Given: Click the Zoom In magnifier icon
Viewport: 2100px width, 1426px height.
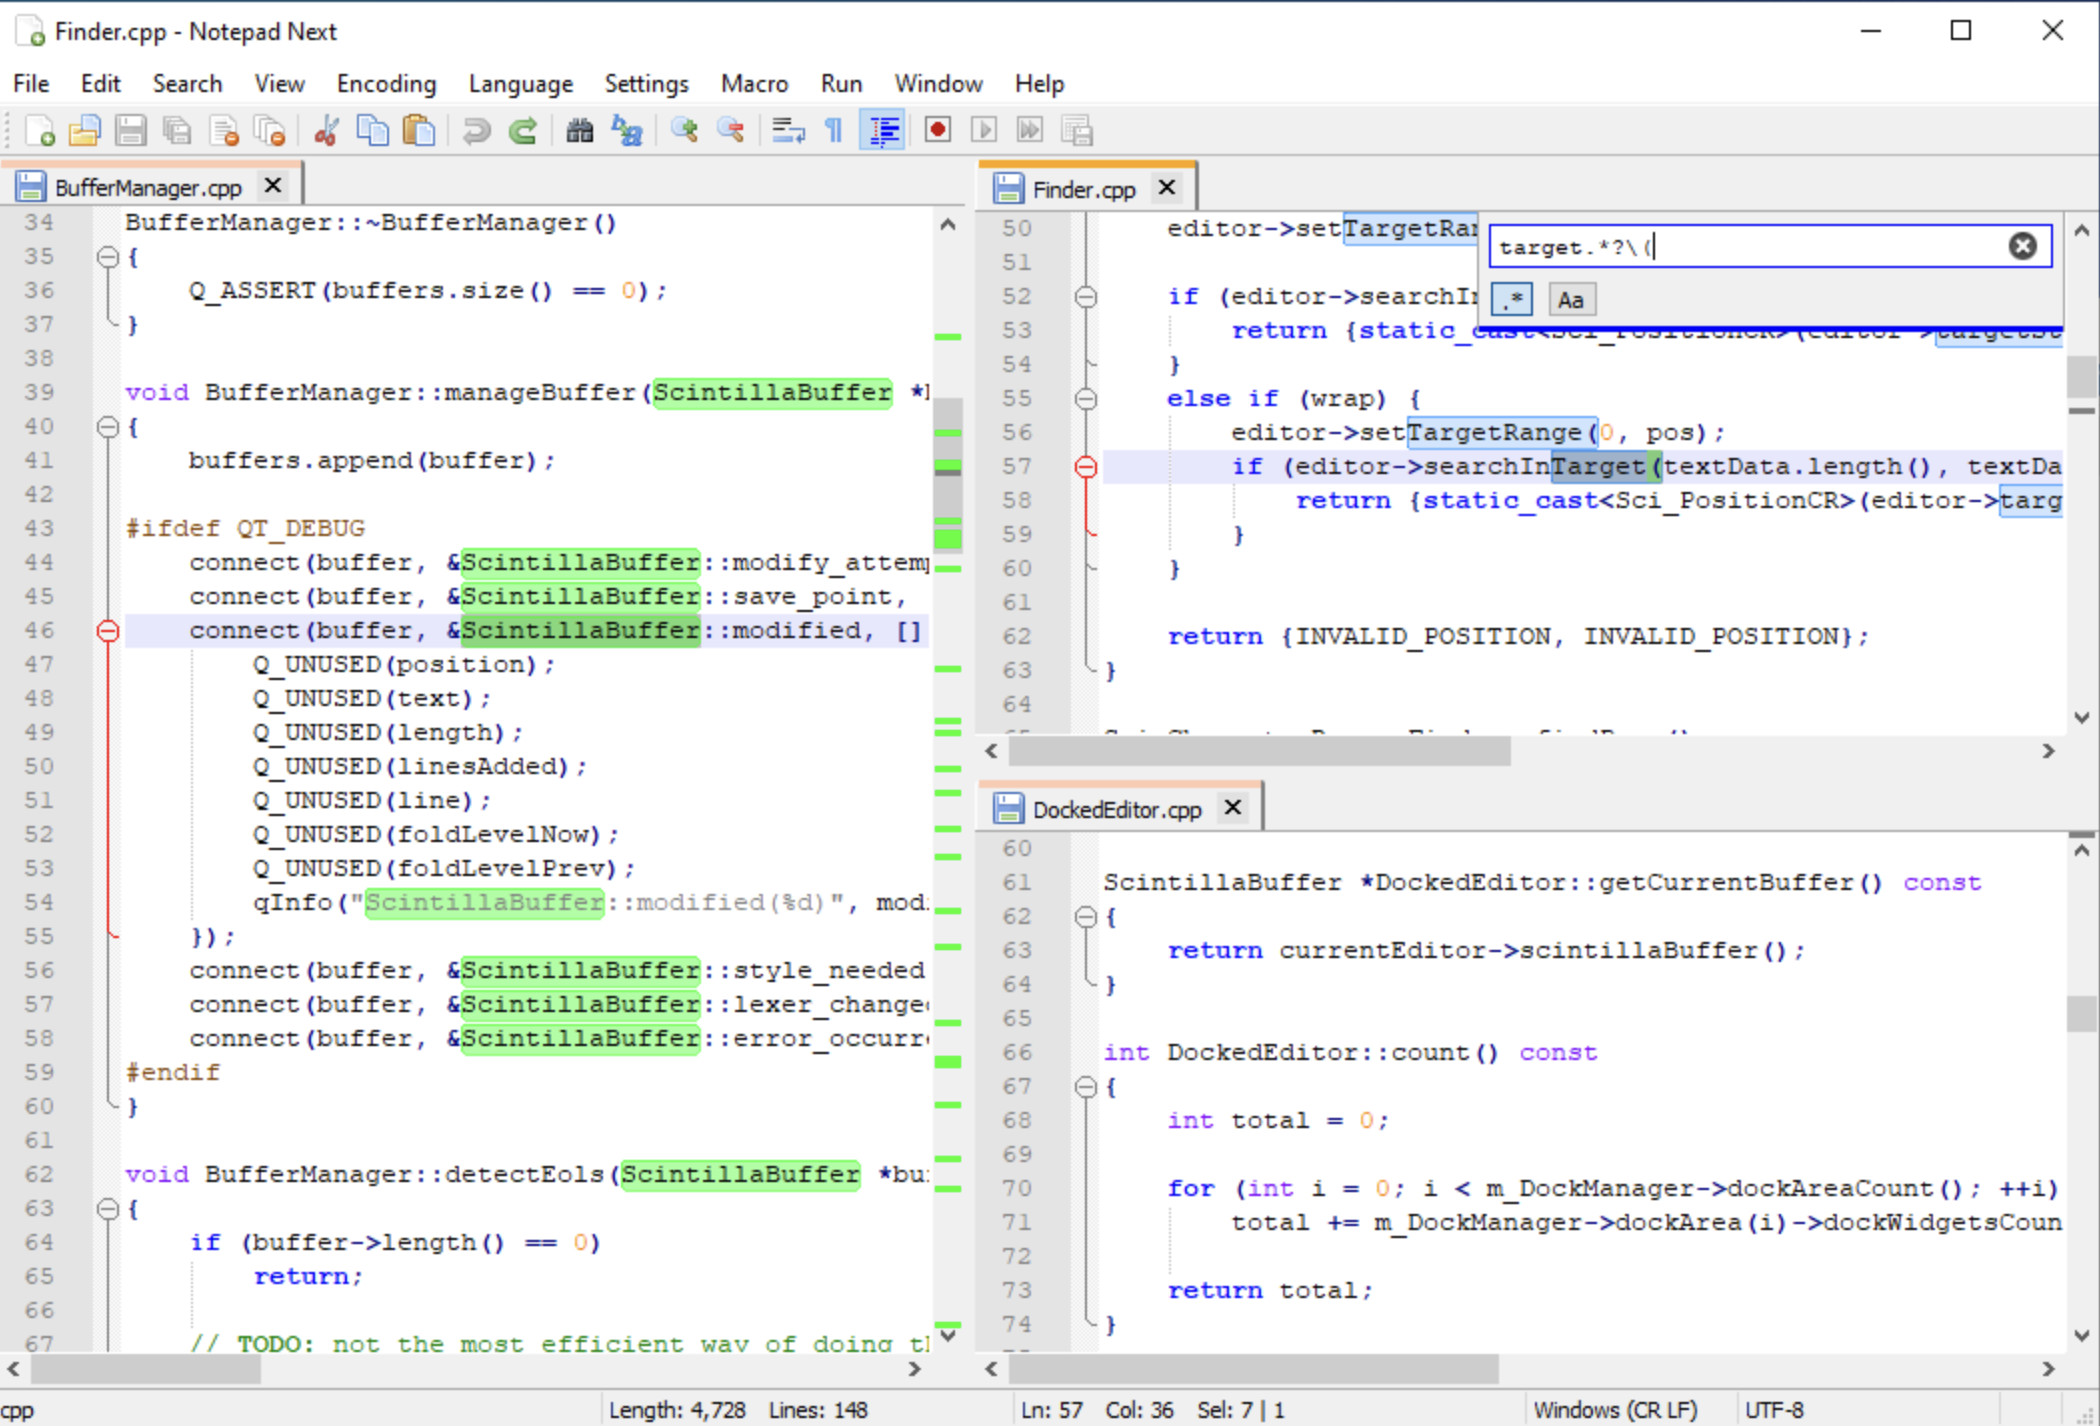Looking at the screenshot, I should [x=685, y=131].
